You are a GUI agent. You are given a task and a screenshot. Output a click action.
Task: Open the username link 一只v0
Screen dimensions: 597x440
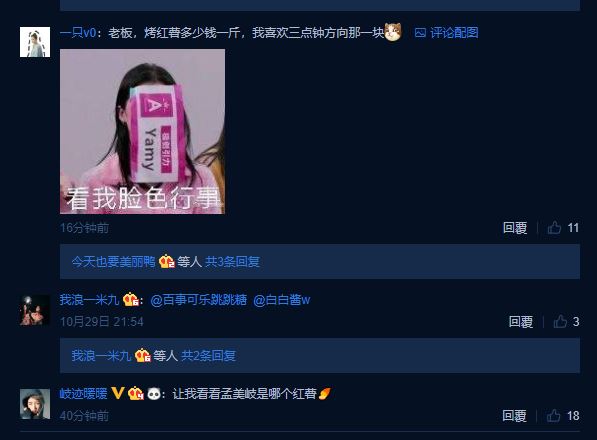78,33
